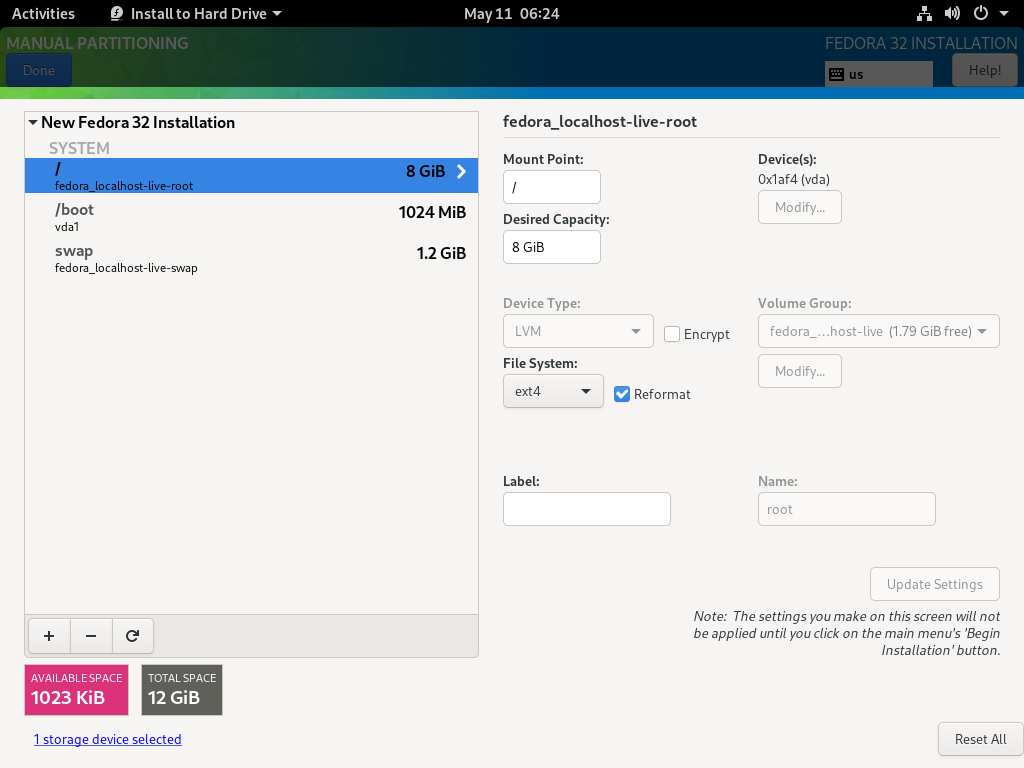Select the swap partition row
This screenshot has width=1024, height=768.
click(x=251, y=258)
